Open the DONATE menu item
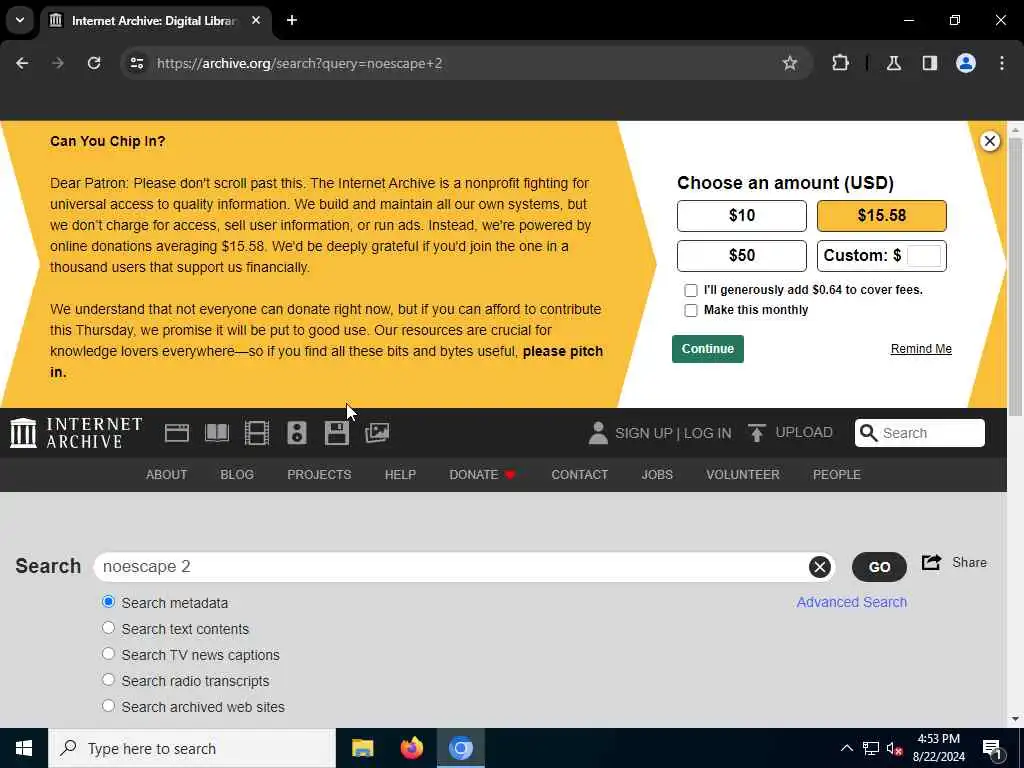This screenshot has height=768, width=1024. 482,475
